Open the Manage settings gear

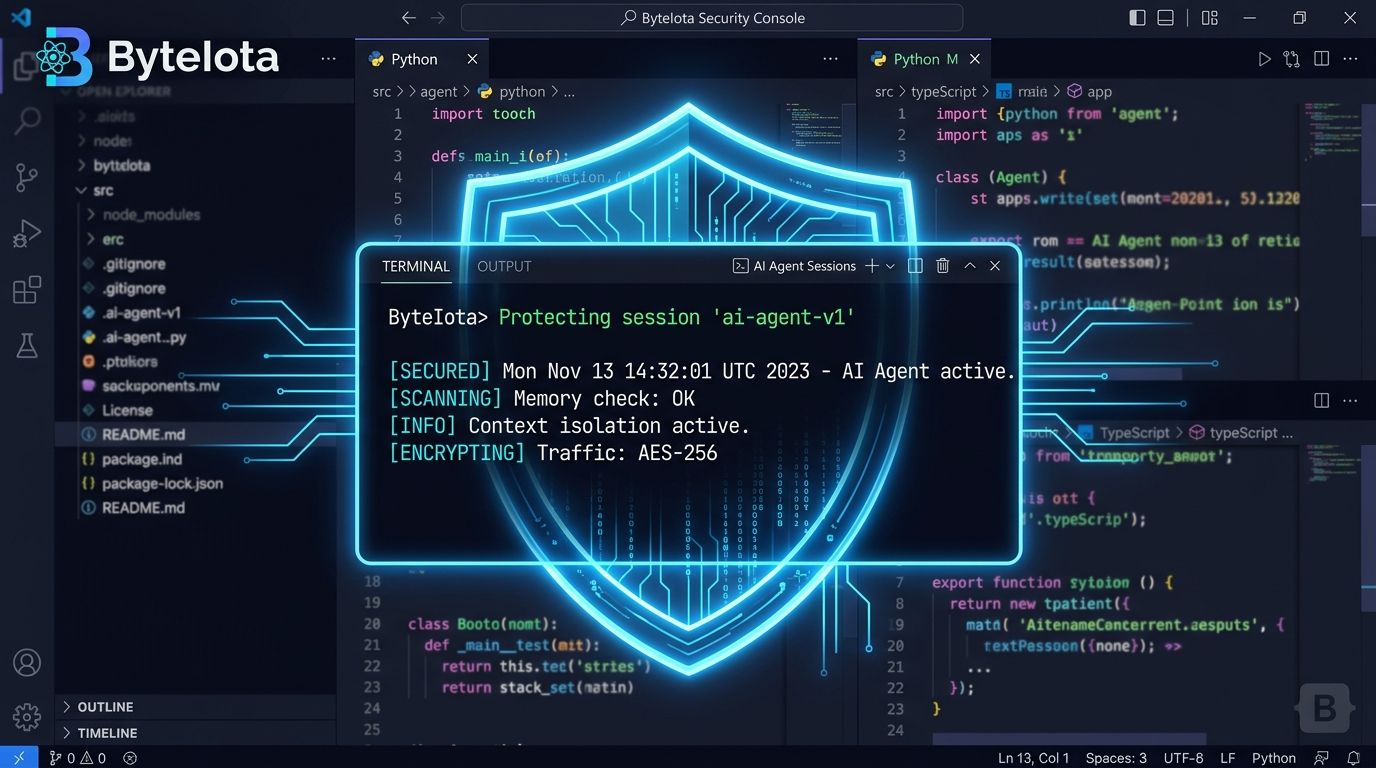[x=27, y=716]
